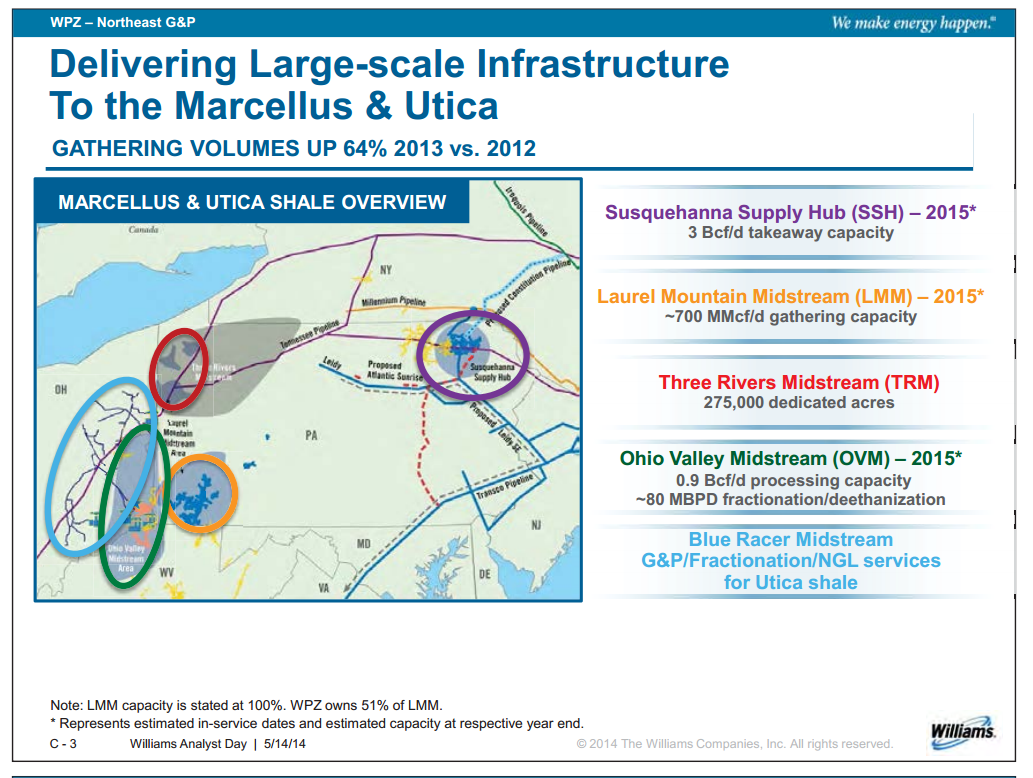Click the 'MD' state label on the map
This screenshot has height=778, width=1033.
point(364,544)
